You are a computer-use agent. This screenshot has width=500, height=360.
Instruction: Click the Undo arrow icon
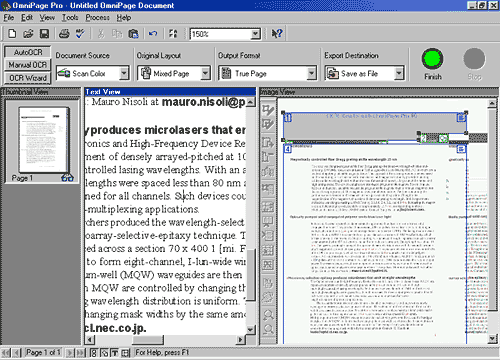[153, 34]
